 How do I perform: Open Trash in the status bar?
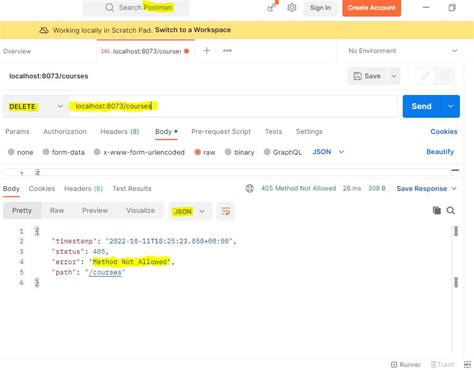coord(443,364)
